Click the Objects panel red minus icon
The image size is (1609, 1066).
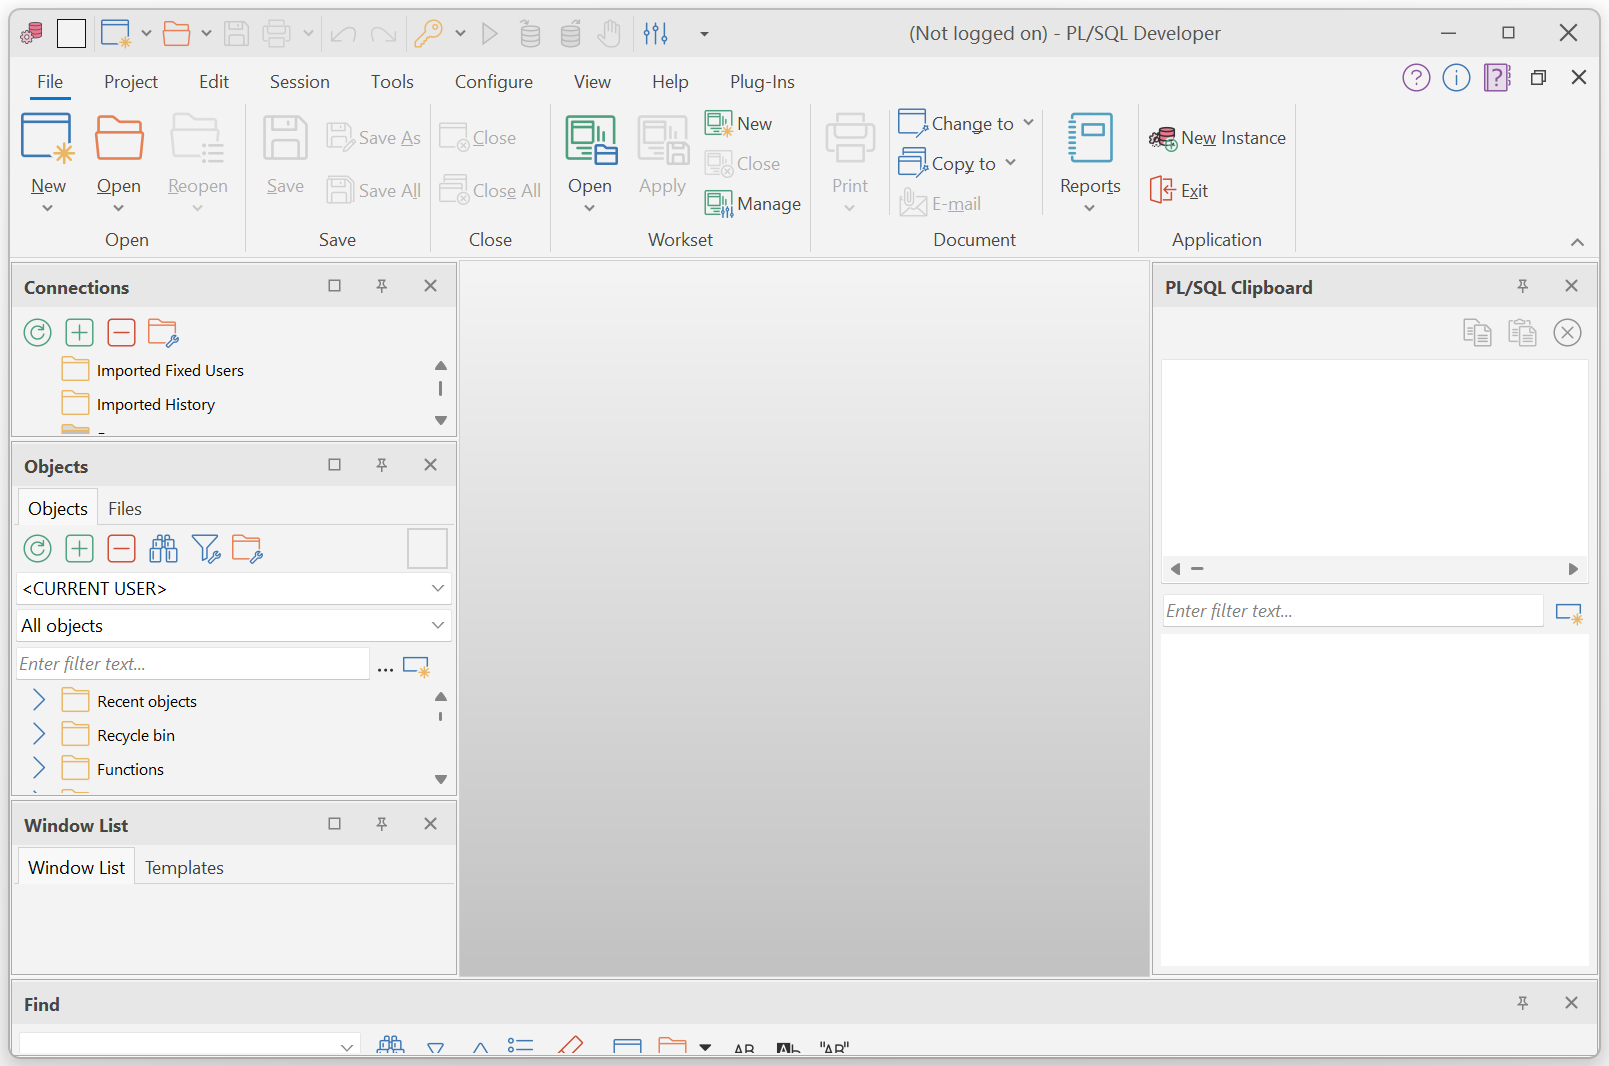point(122,548)
